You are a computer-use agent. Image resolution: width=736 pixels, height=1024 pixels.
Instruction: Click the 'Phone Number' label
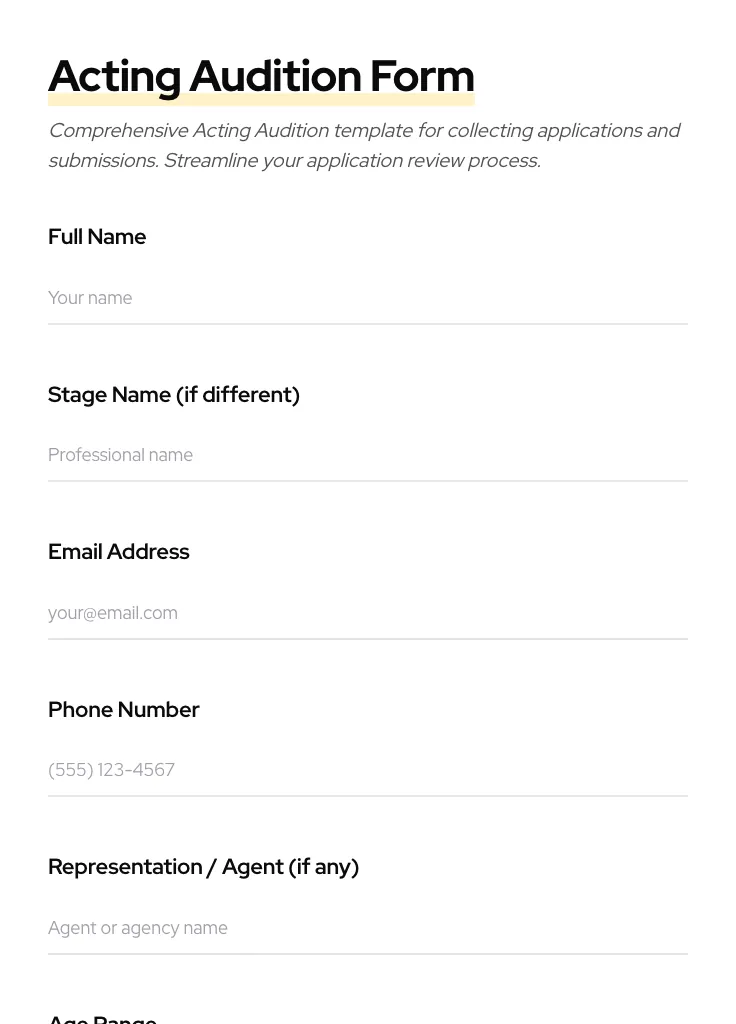click(x=123, y=710)
